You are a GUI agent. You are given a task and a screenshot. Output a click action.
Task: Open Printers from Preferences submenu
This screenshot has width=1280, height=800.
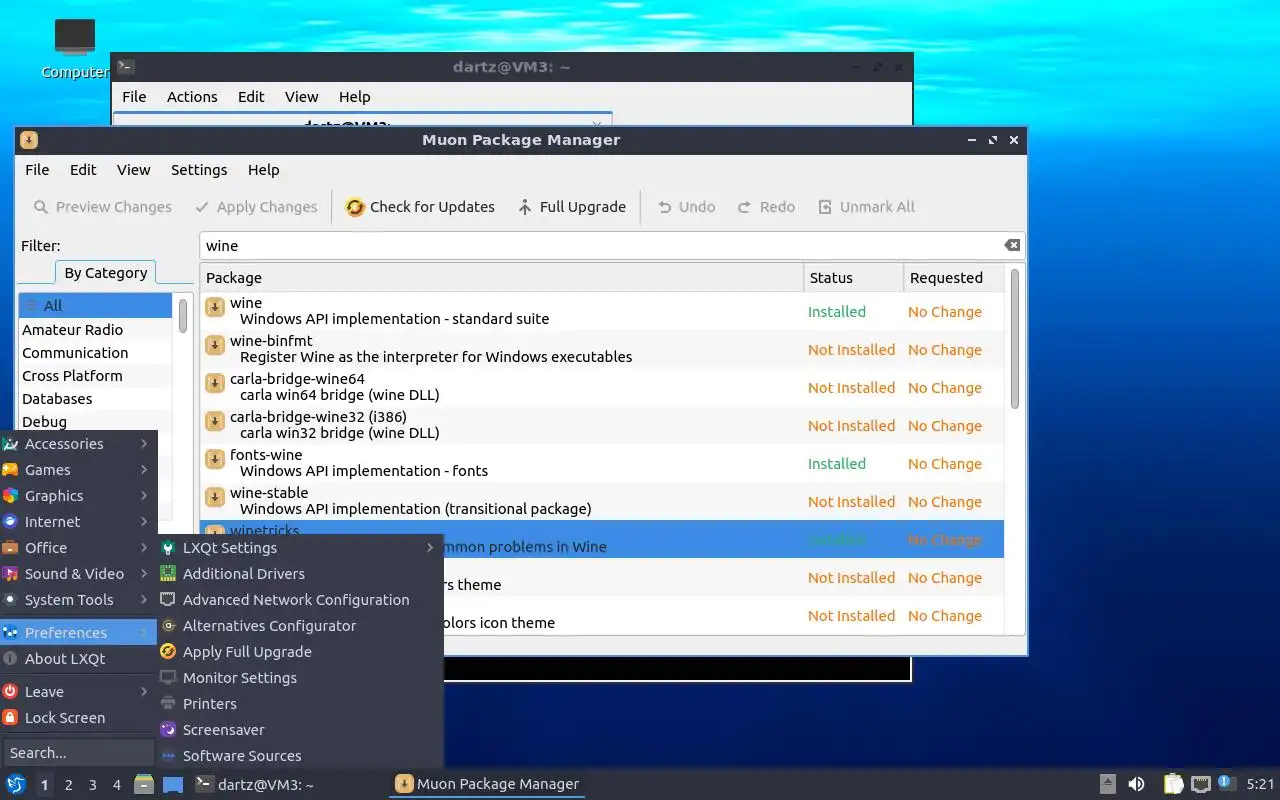coord(300,704)
